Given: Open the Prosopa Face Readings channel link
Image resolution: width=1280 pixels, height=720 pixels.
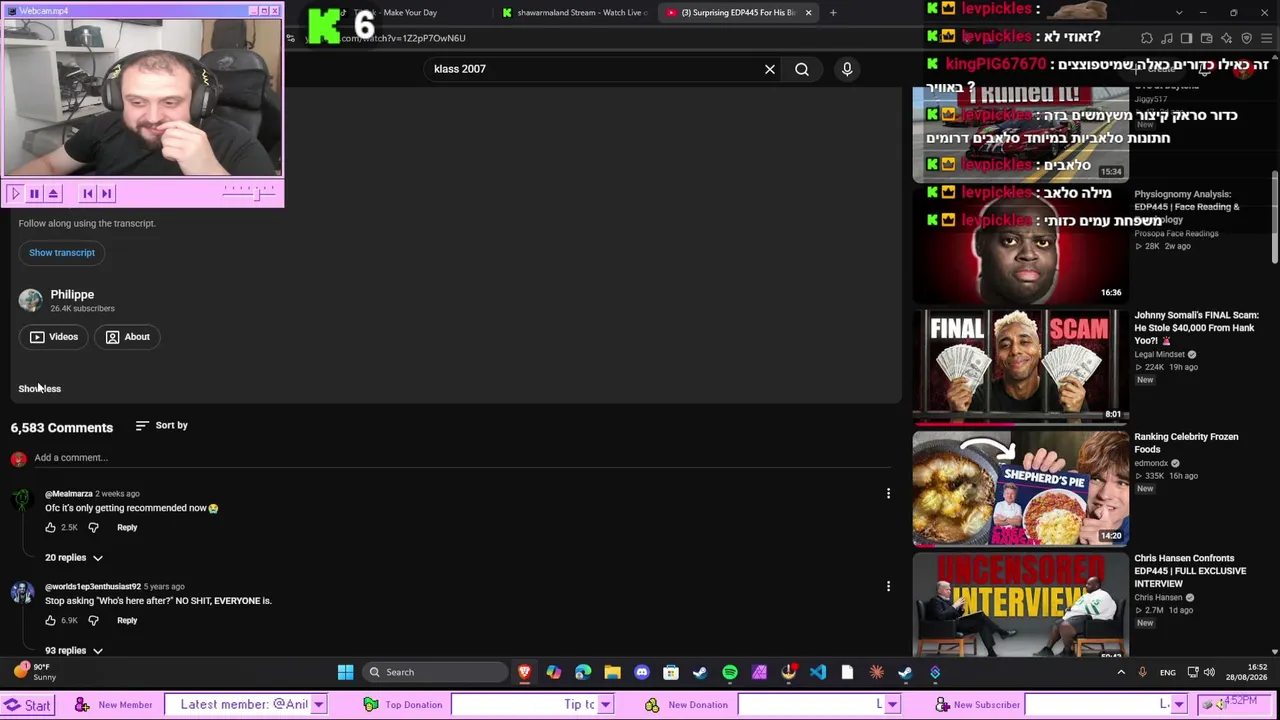Looking at the screenshot, I should click(x=1176, y=233).
